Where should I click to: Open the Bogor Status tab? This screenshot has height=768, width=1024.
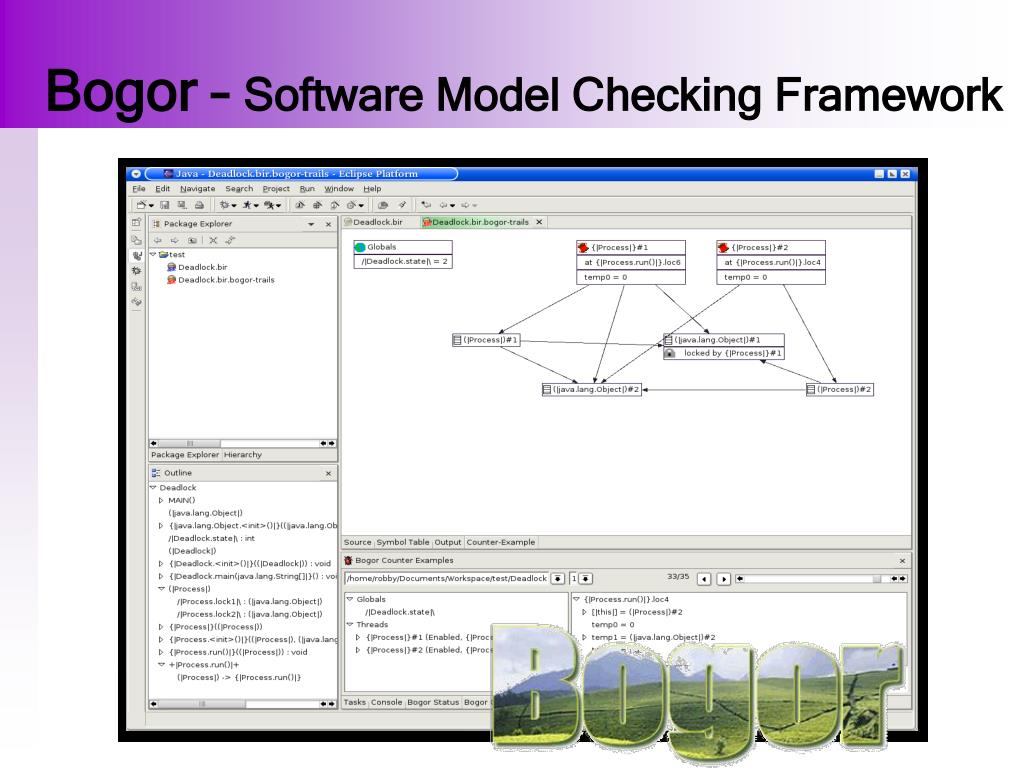coord(432,702)
